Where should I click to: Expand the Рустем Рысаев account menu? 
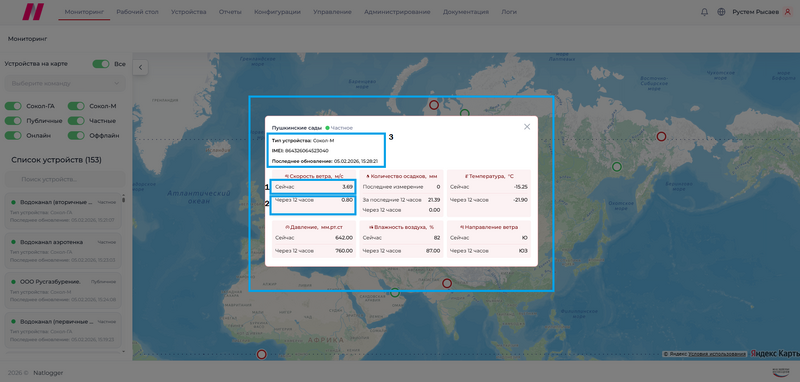tap(755, 12)
